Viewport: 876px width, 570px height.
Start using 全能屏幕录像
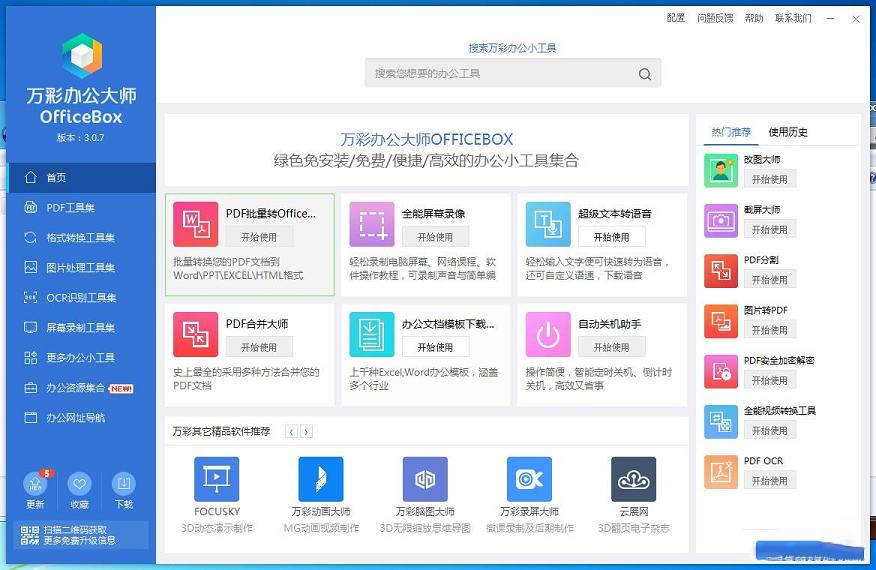click(x=435, y=237)
